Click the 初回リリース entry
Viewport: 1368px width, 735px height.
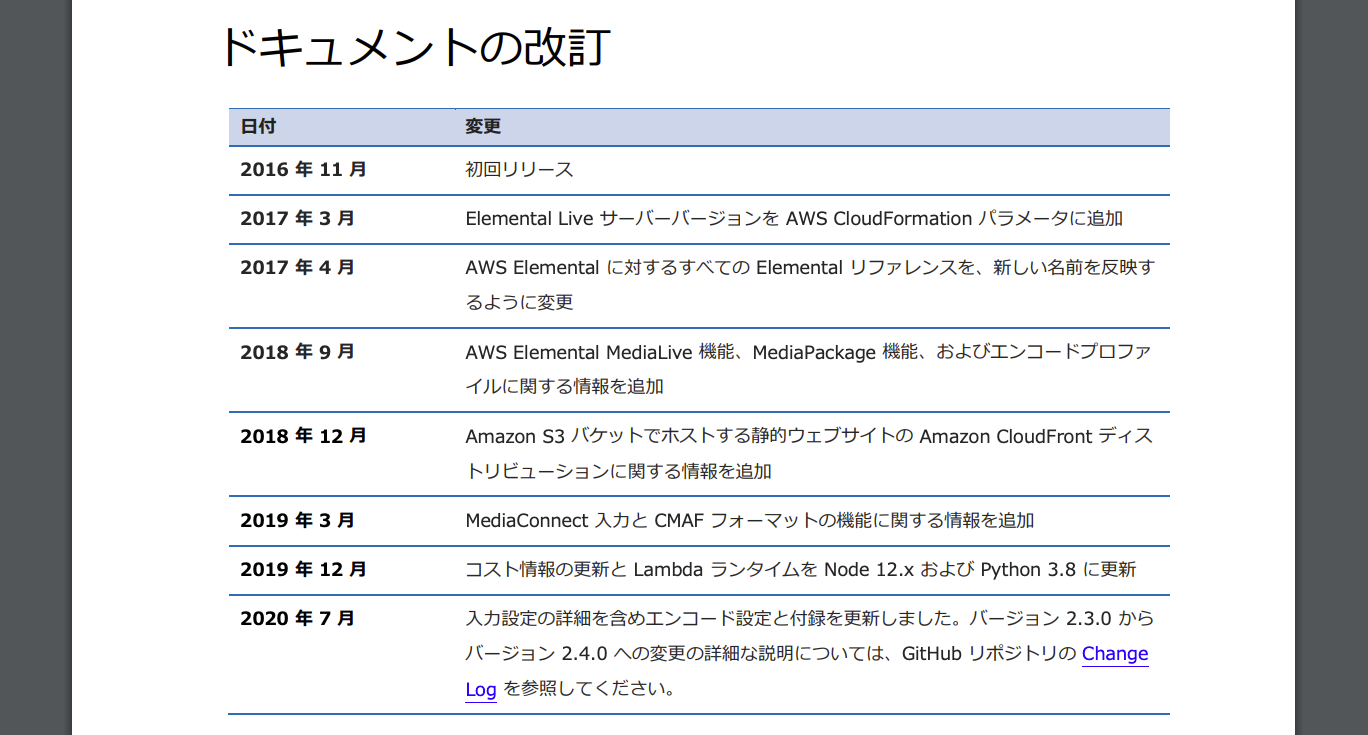pyautogui.click(x=520, y=170)
